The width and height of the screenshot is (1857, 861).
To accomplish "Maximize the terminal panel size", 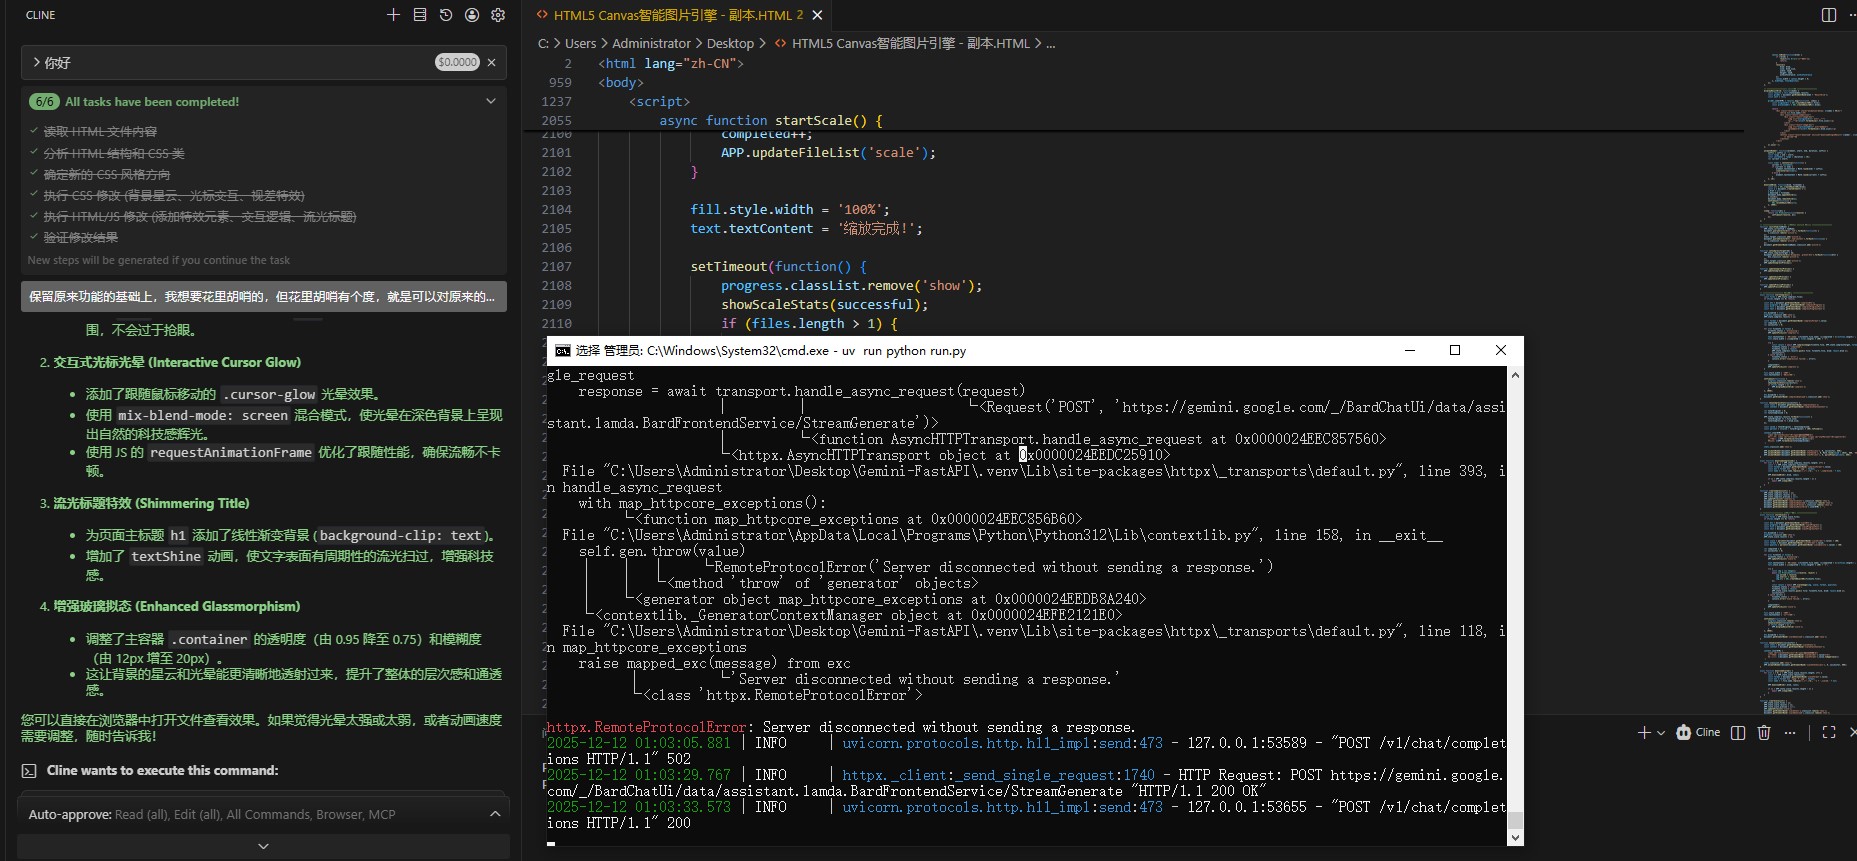I will [1829, 732].
